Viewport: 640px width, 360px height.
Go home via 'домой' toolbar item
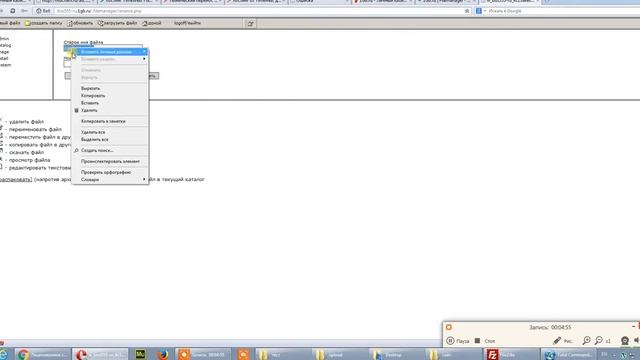pyautogui.click(x=152, y=23)
